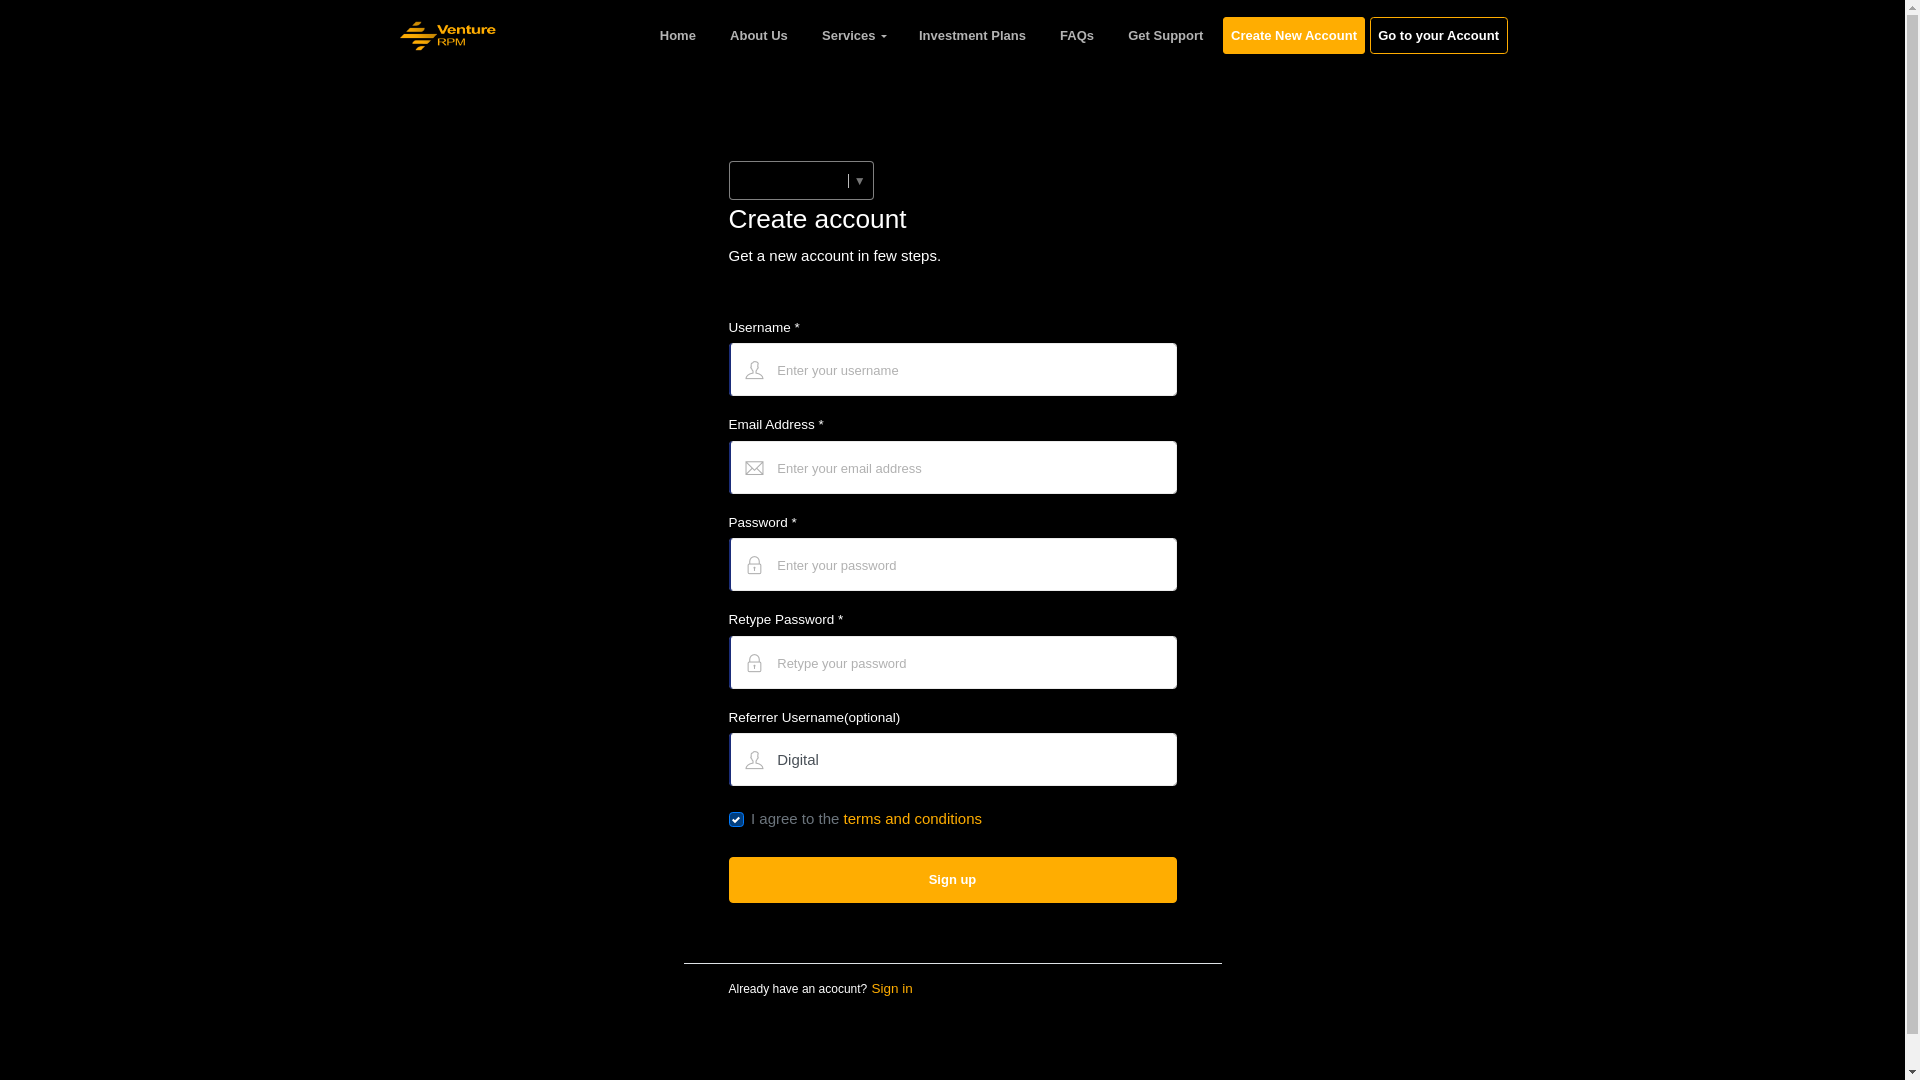Focus the Enter your password field
This screenshot has width=1920, height=1080.
953,565
